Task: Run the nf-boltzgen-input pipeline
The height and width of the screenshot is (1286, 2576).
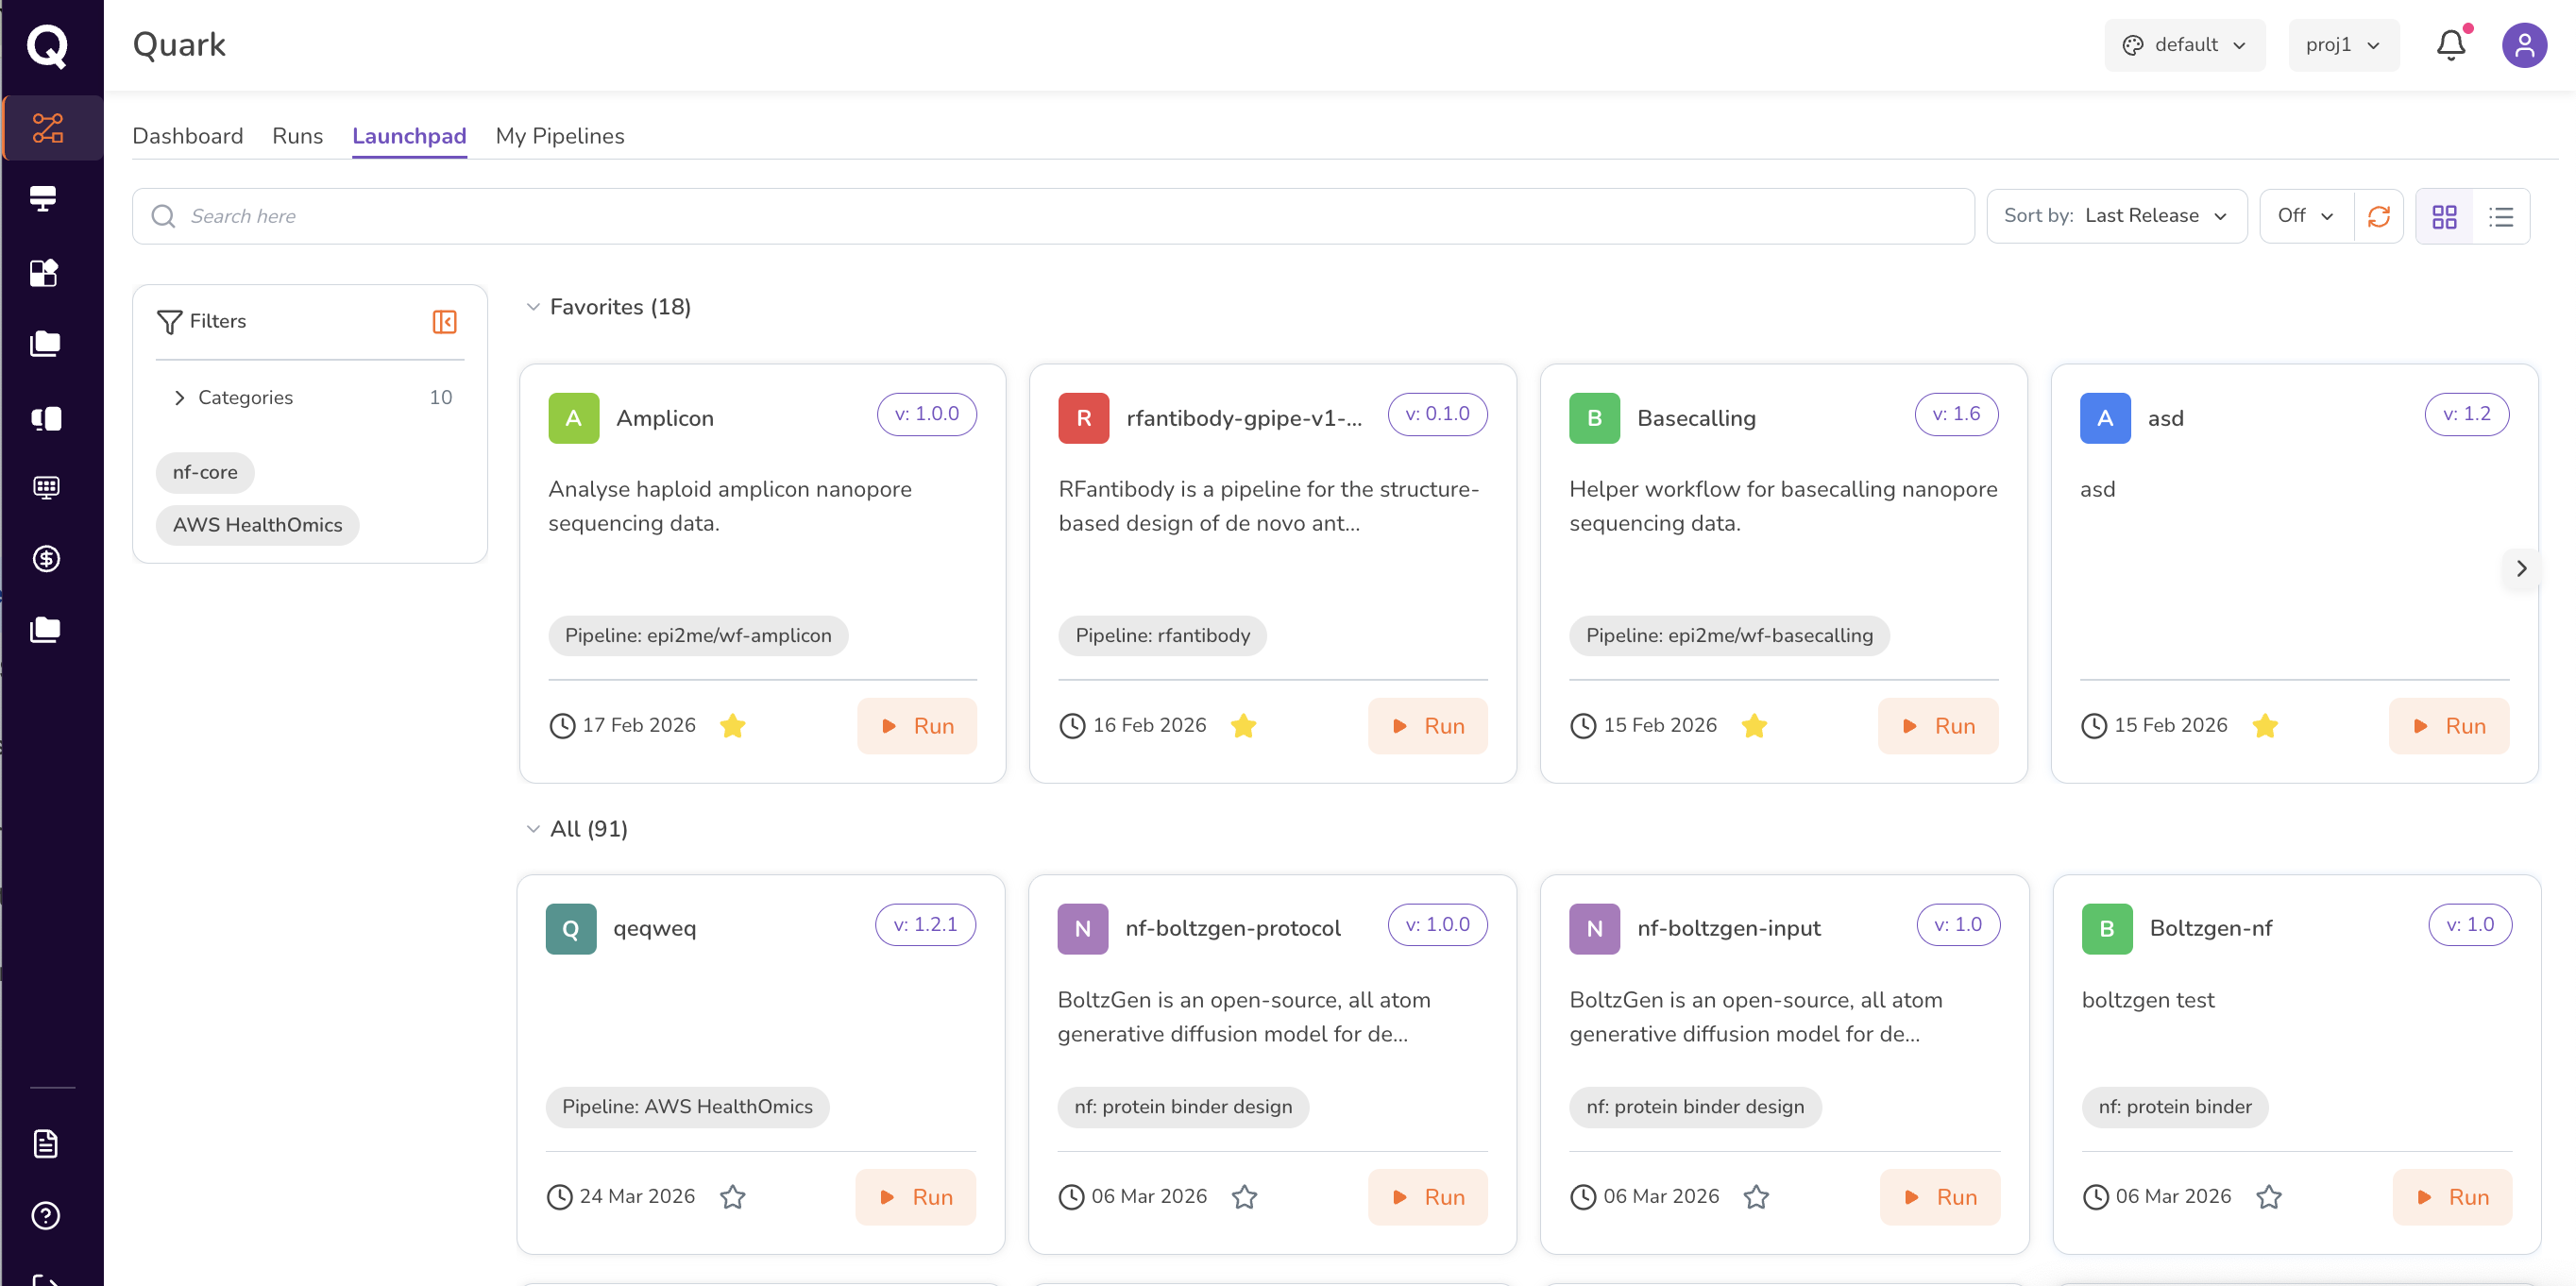Action: (x=1939, y=1197)
